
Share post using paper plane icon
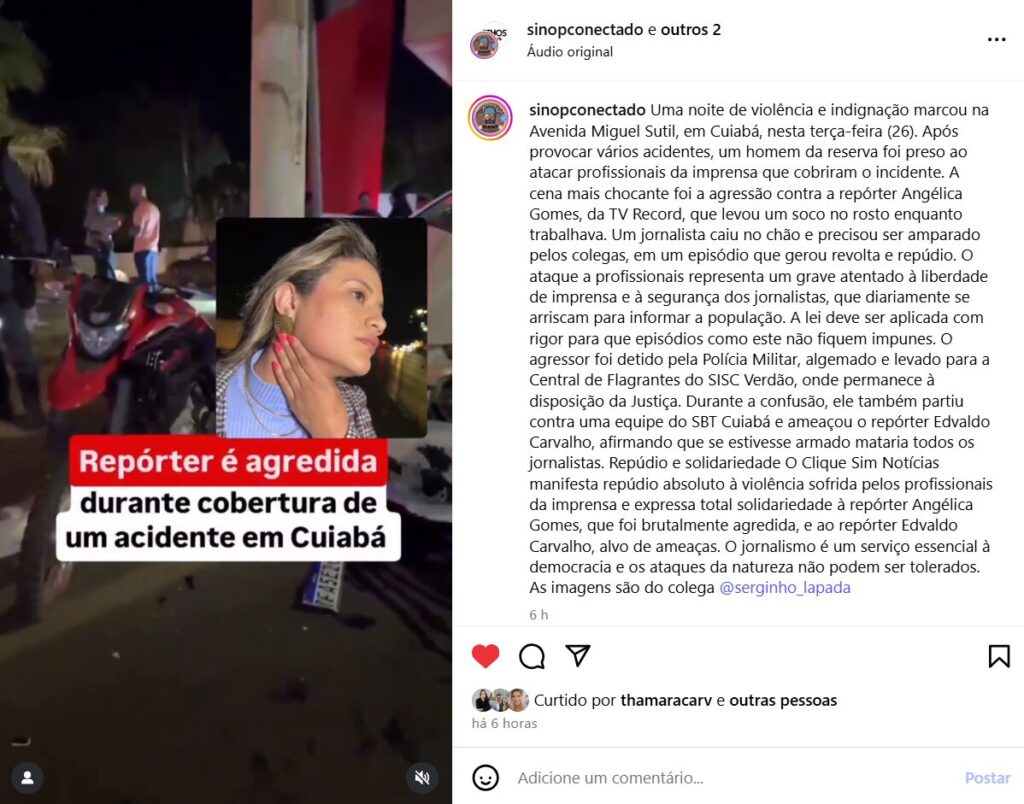pos(578,655)
